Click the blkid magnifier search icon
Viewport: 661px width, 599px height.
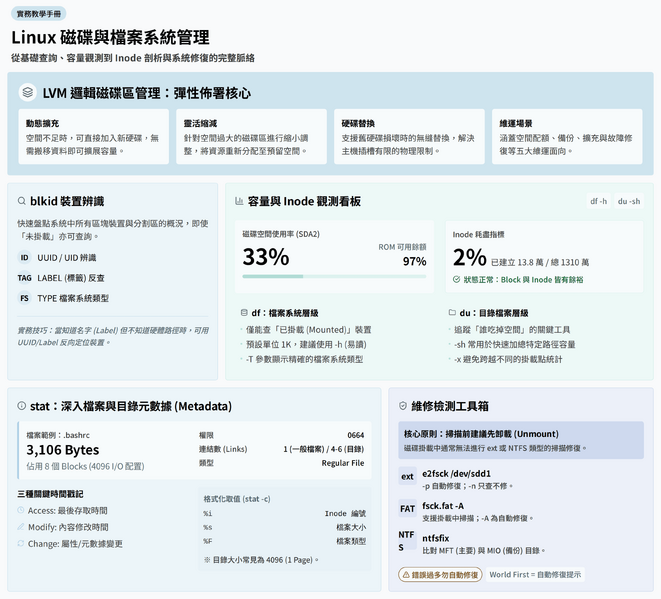(x=21, y=201)
